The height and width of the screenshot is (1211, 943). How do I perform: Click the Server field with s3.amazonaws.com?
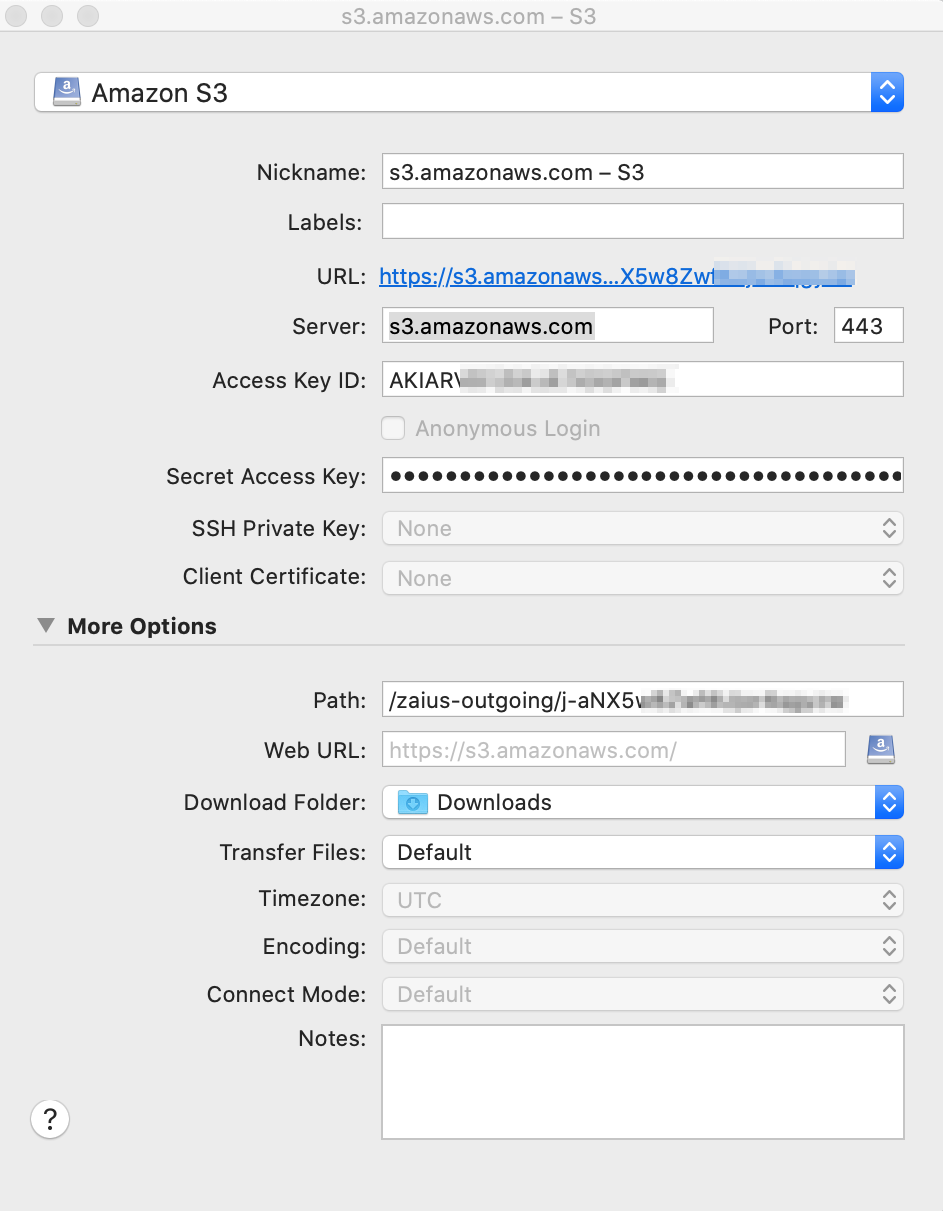pyautogui.click(x=548, y=326)
